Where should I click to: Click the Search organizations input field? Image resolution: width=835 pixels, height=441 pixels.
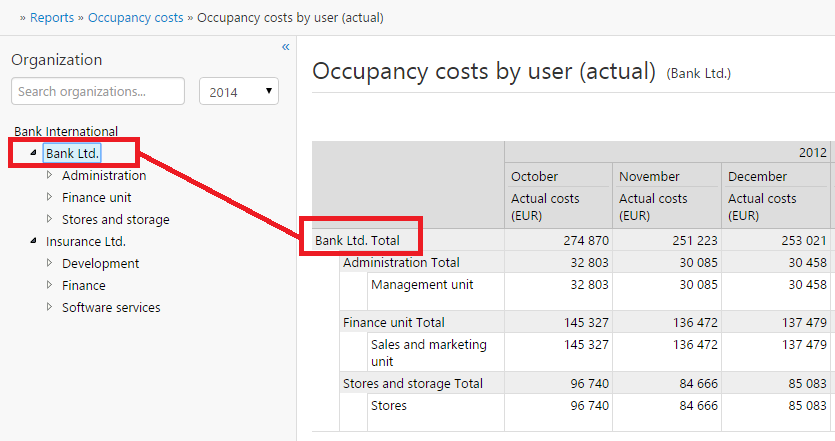click(98, 92)
